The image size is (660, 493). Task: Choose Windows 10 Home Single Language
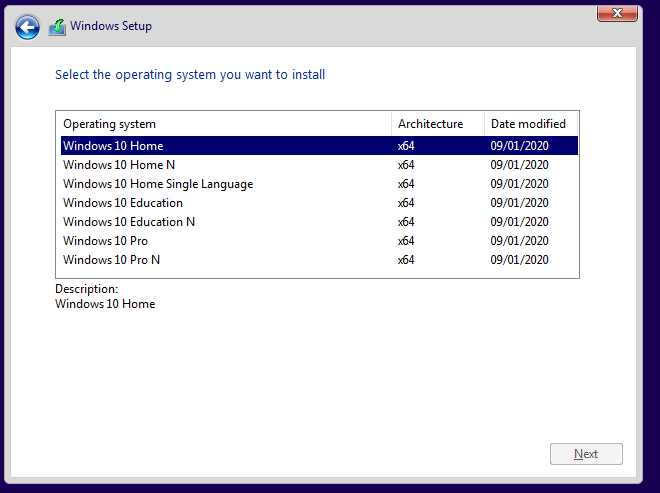[319, 184]
